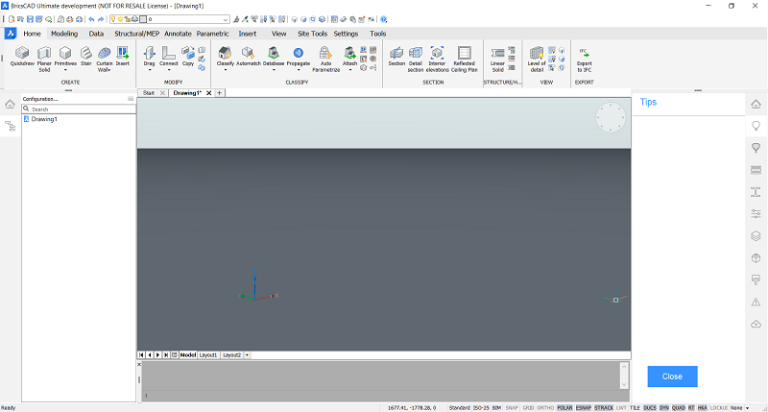Click the Connect tool in Modify
Viewport: 768px width, 412px height.
pyautogui.click(x=169, y=56)
